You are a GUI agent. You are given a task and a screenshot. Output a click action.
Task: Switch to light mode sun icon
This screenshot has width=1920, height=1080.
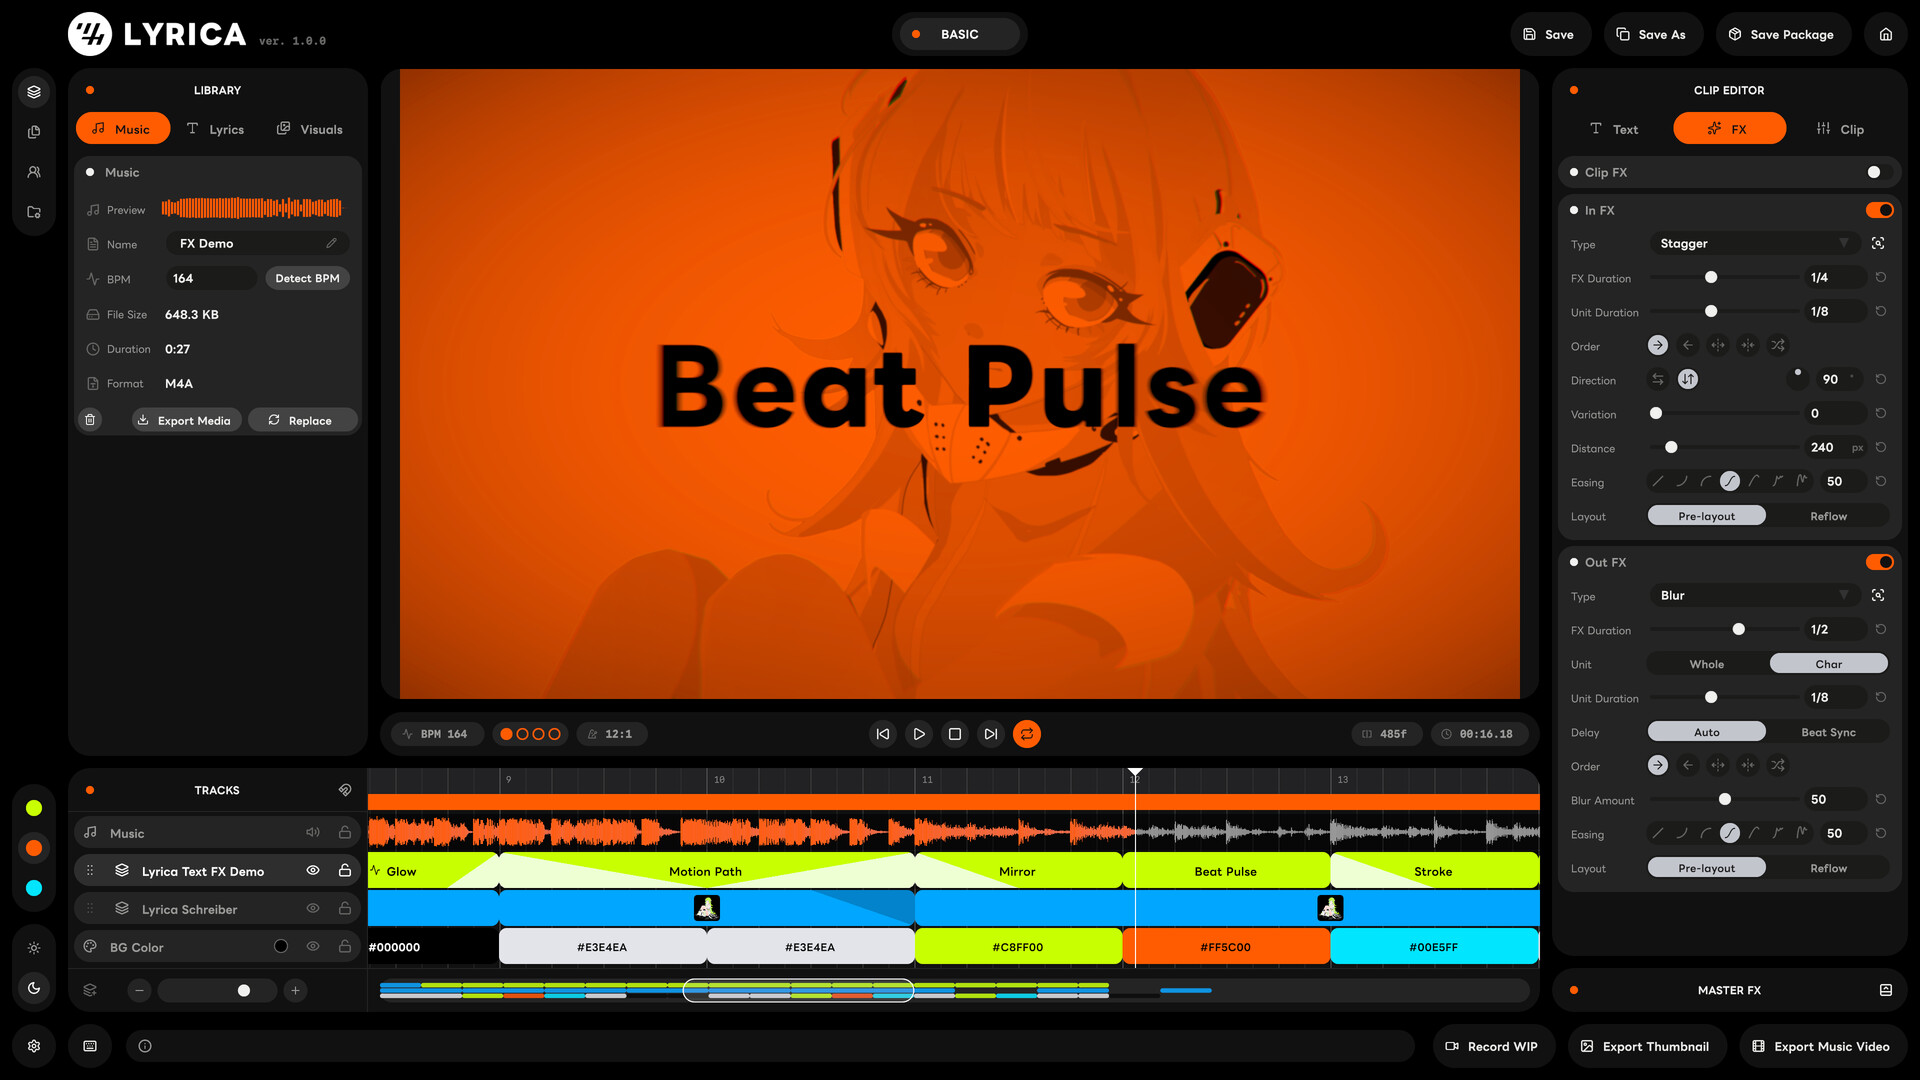[34, 948]
